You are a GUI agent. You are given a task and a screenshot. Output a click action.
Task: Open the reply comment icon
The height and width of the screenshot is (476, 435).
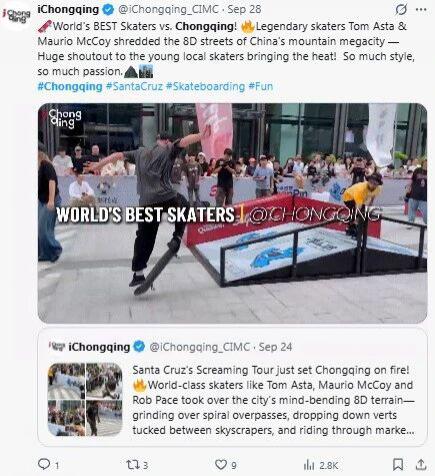44,464
